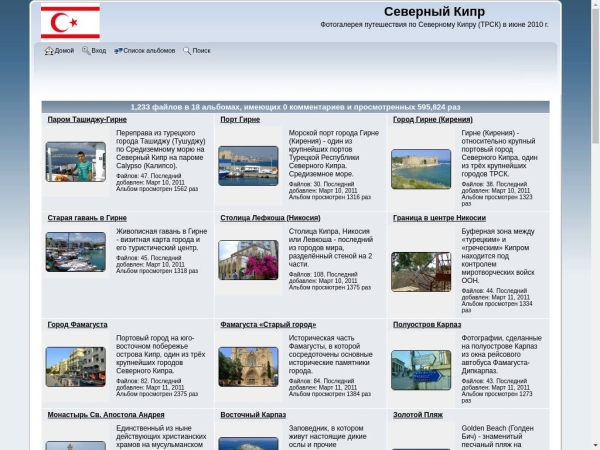Open album Паром Ташиджу-Гирне
This screenshot has width=600, height=450.
[87, 119]
